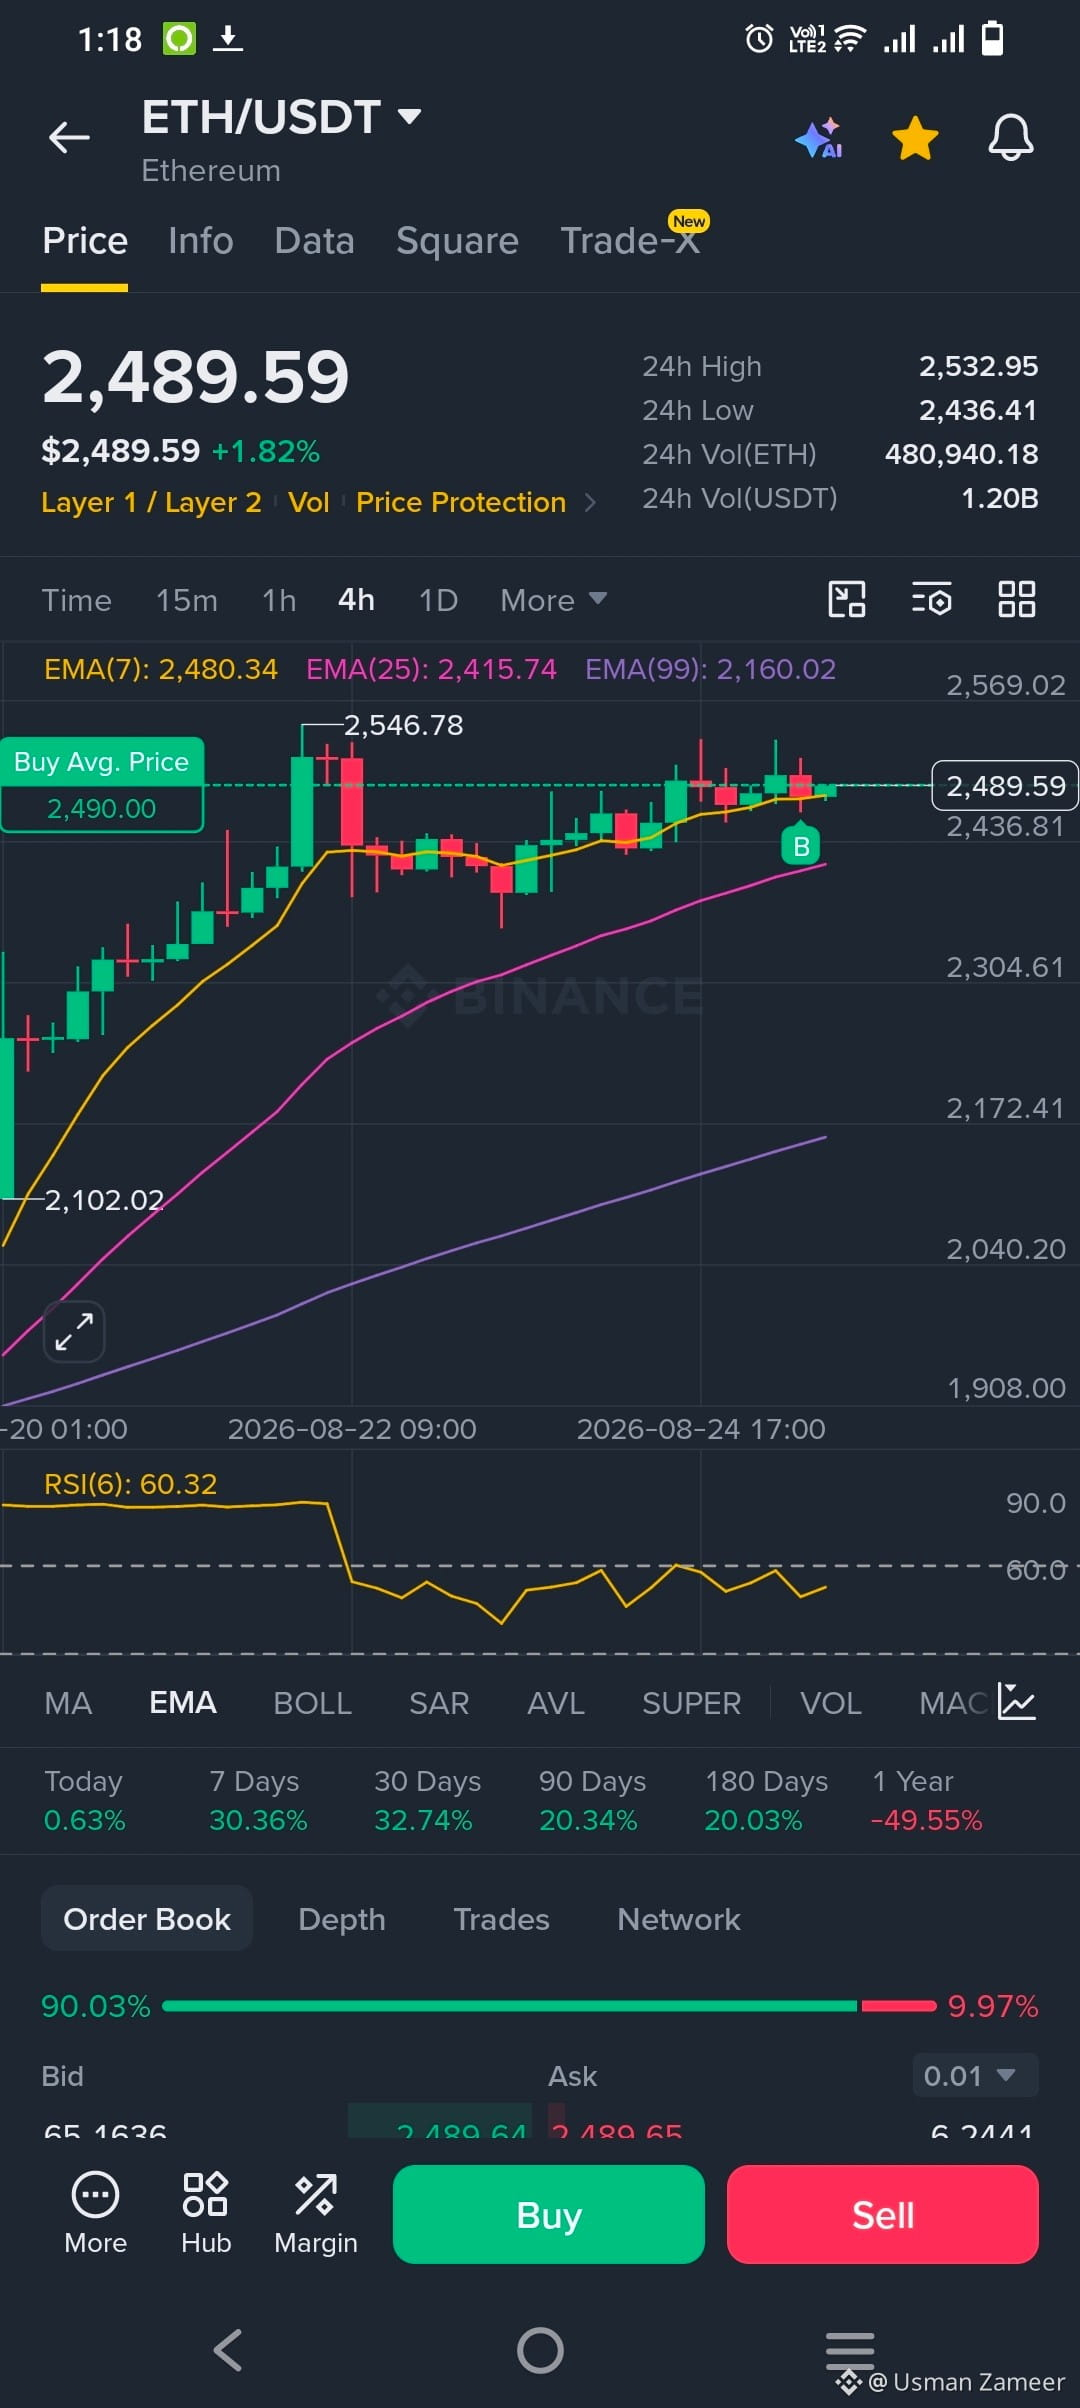Select the Order Book tab
This screenshot has width=1080, height=2408.
(x=147, y=1919)
